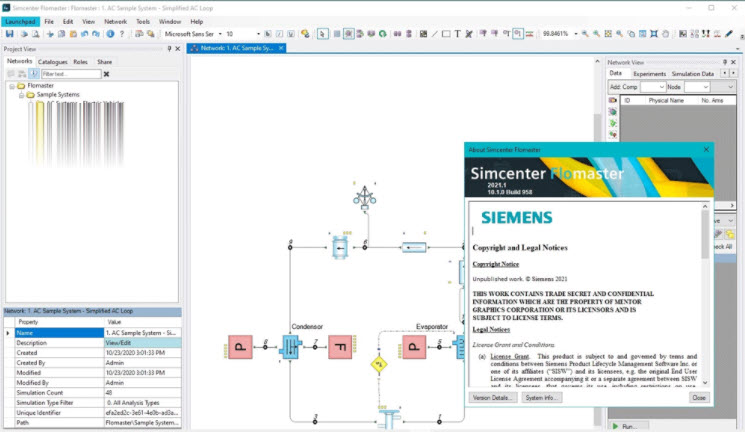Select the Sample Systems folder

[x=58, y=95]
